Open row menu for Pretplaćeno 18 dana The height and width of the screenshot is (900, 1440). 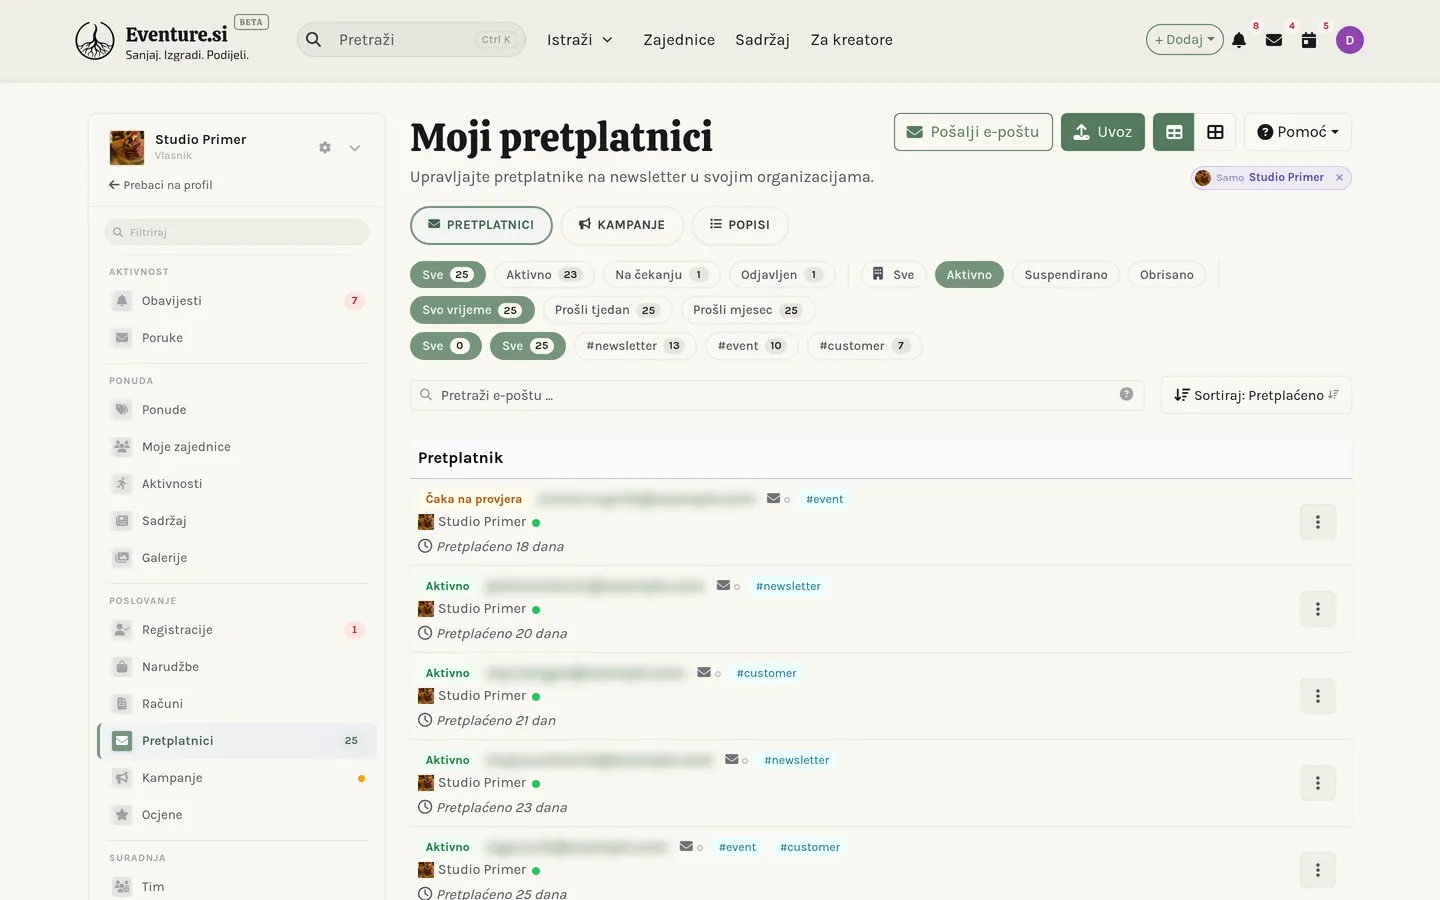pos(1318,522)
